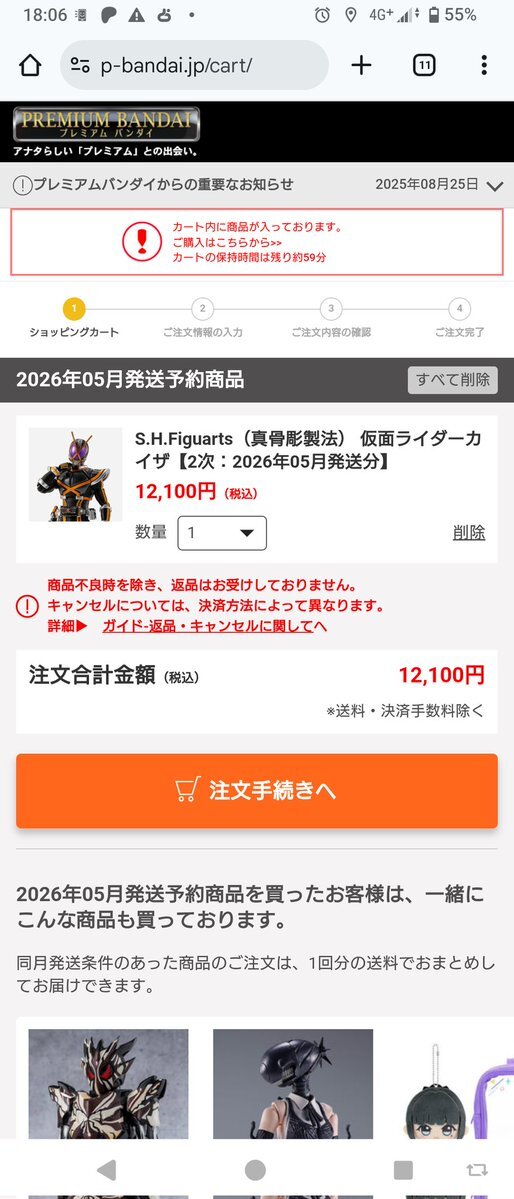Select step 2 ご注文情報の入力

tap(203, 319)
